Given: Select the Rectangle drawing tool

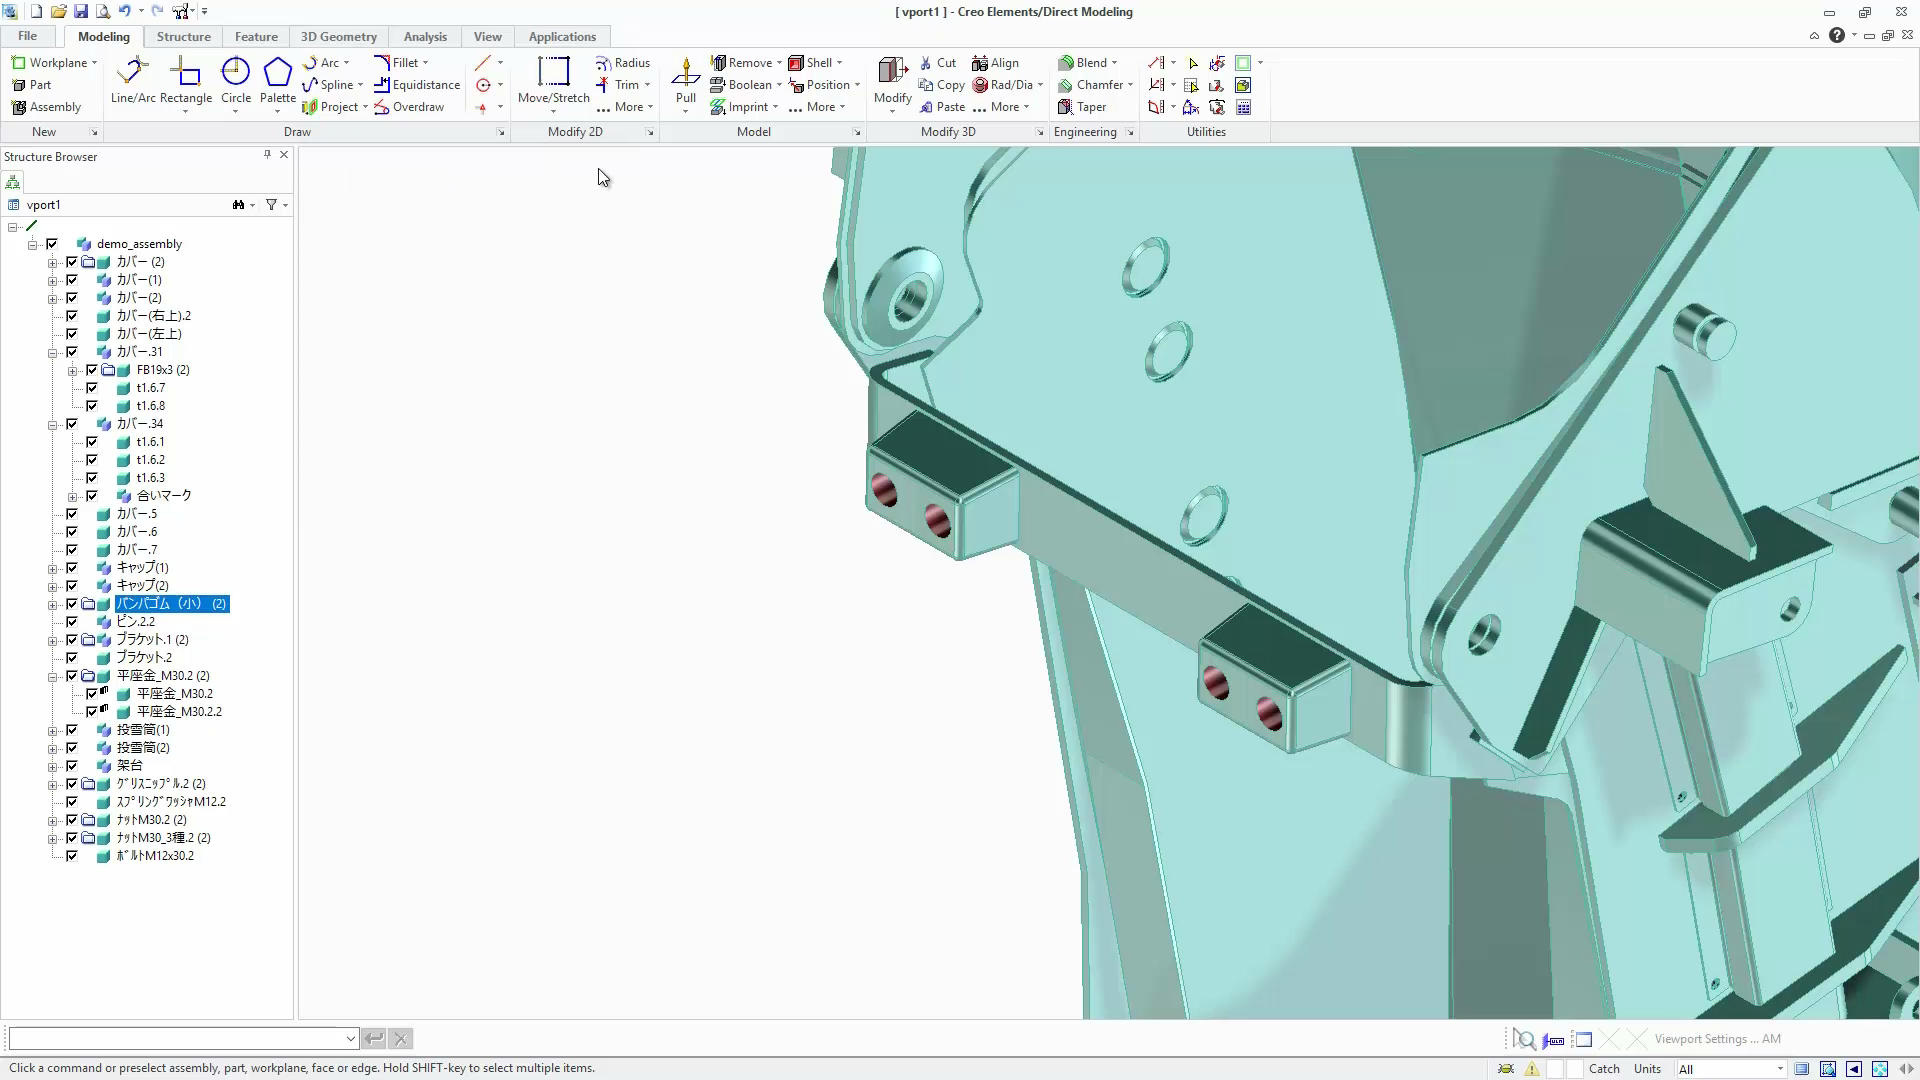Looking at the screenshot, I should 186,80.
